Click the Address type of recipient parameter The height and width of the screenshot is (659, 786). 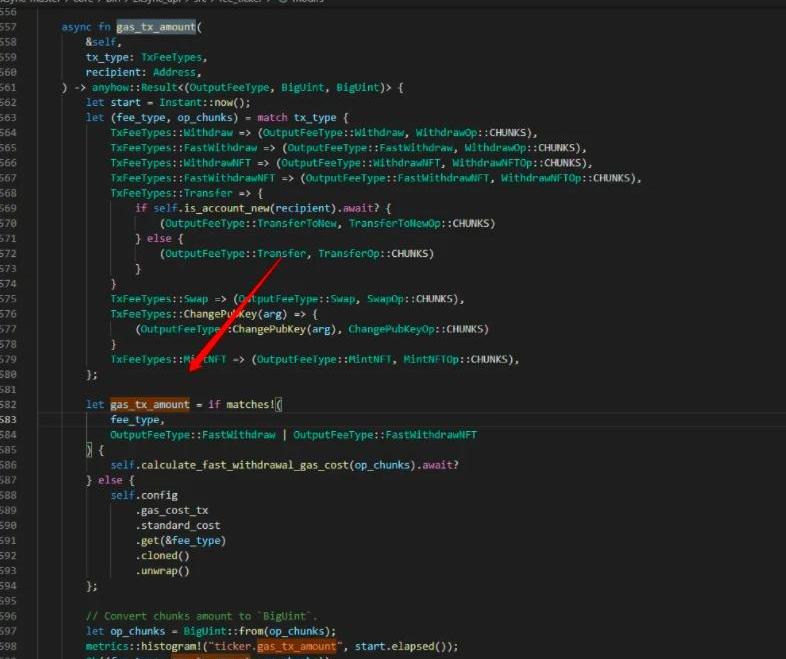[178, 72]
